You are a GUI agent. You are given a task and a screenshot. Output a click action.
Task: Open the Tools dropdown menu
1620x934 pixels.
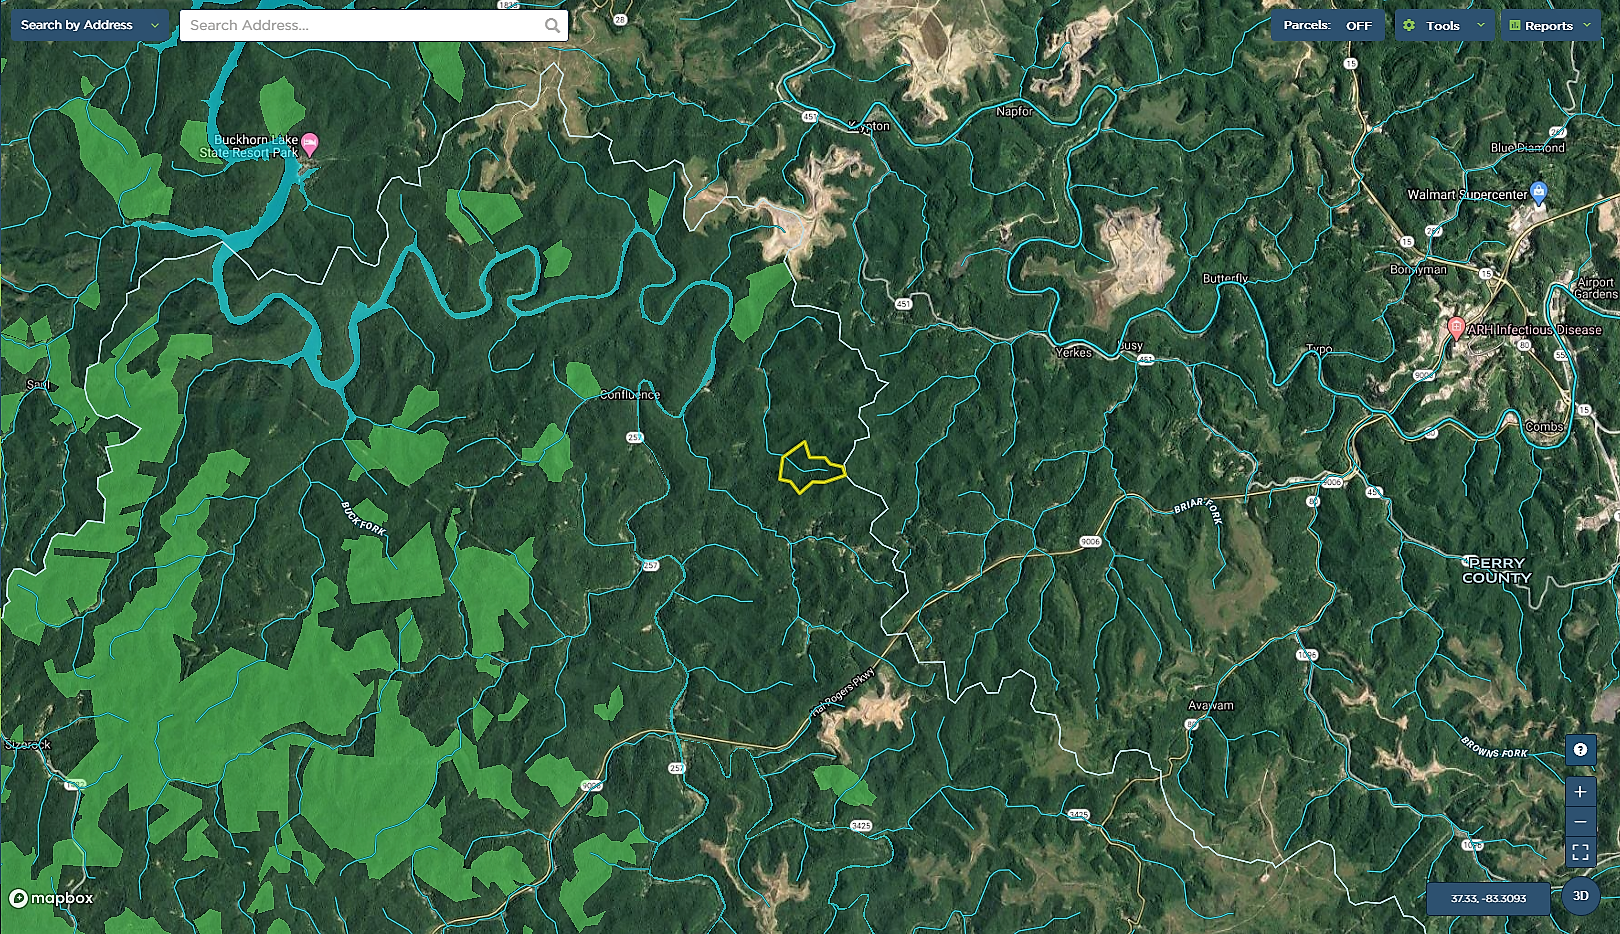click(x=1446, y=26)
